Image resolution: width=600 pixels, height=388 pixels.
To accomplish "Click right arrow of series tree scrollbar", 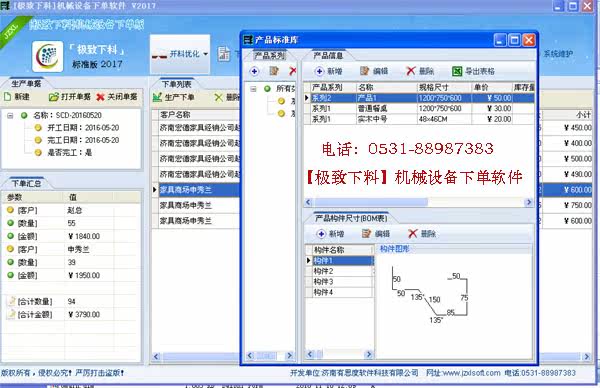I will tap(290, 355).
